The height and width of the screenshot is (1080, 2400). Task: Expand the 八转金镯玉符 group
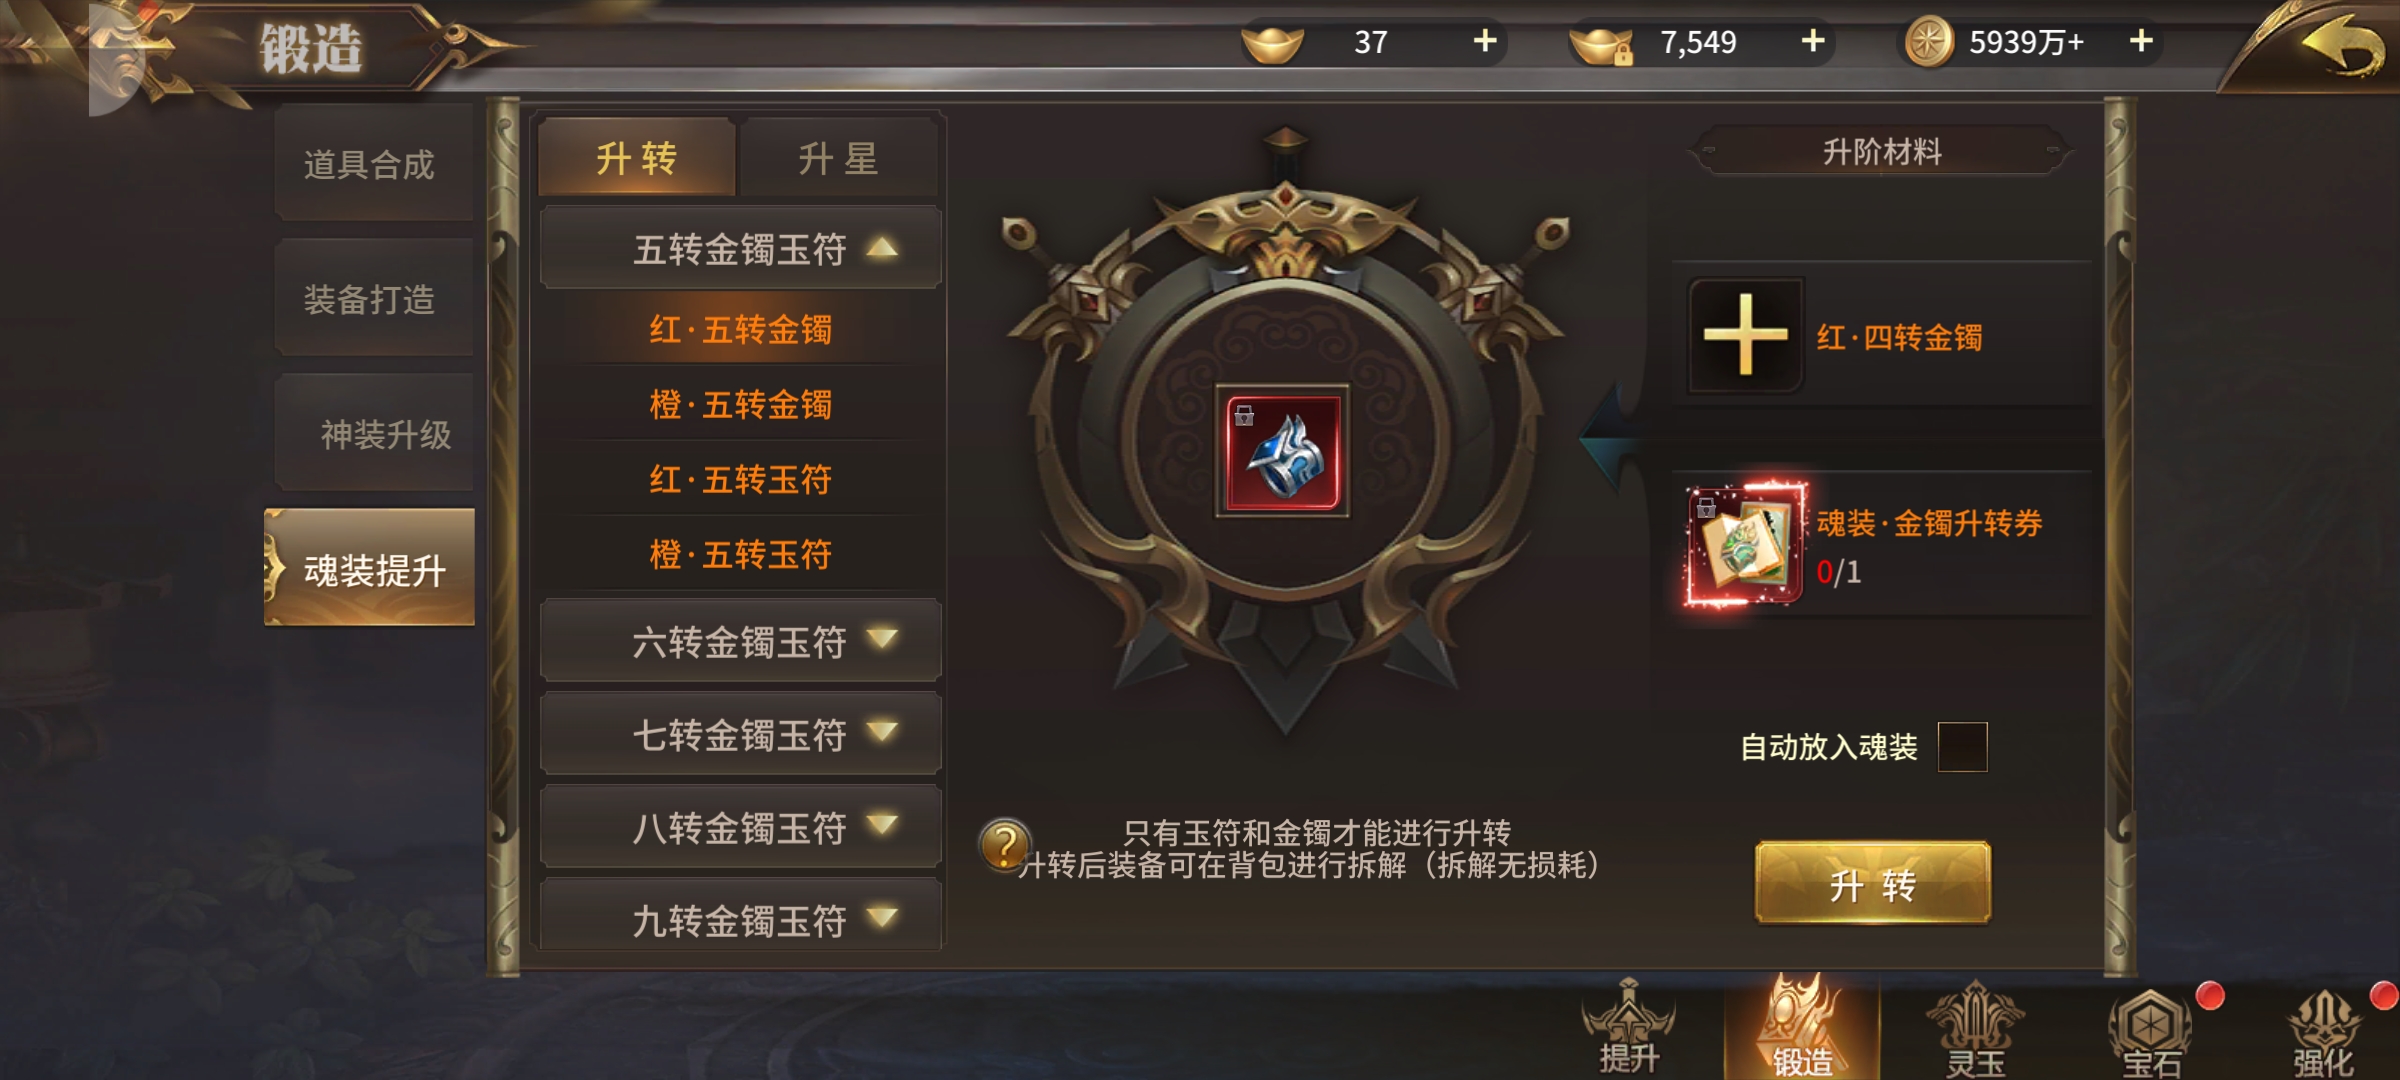coord(740,827)
